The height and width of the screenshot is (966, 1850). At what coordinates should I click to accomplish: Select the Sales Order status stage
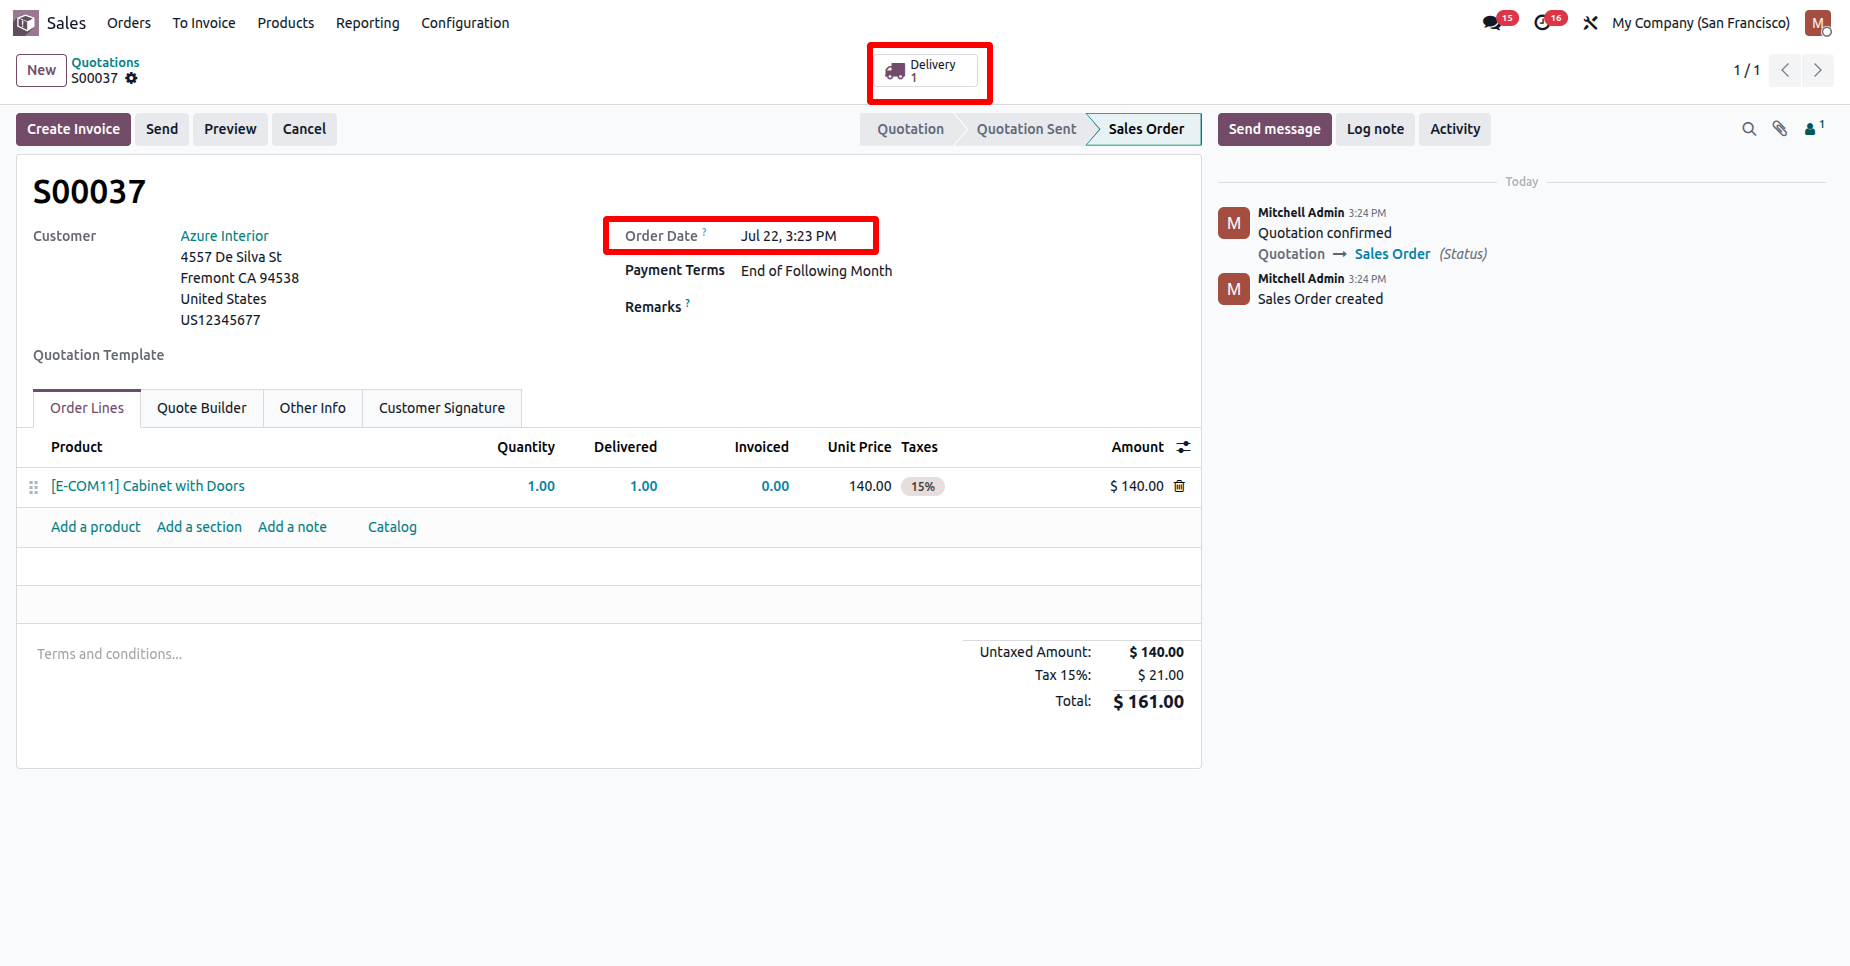[x=1146, y=129]
